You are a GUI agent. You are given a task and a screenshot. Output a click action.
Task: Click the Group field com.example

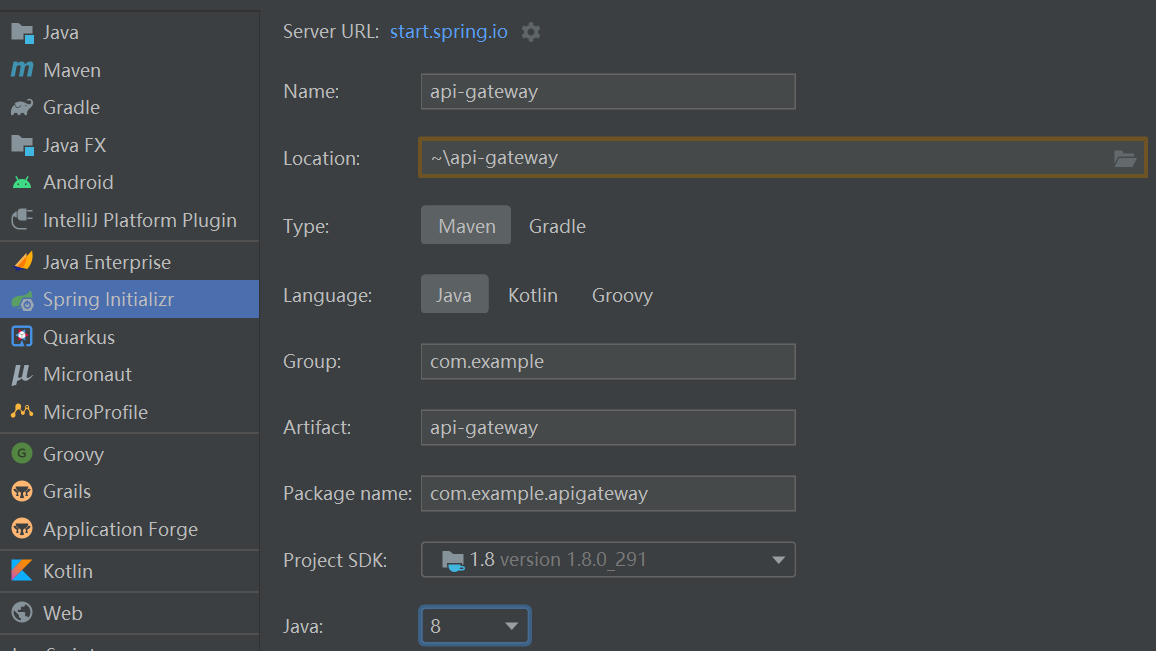[608, 361]
